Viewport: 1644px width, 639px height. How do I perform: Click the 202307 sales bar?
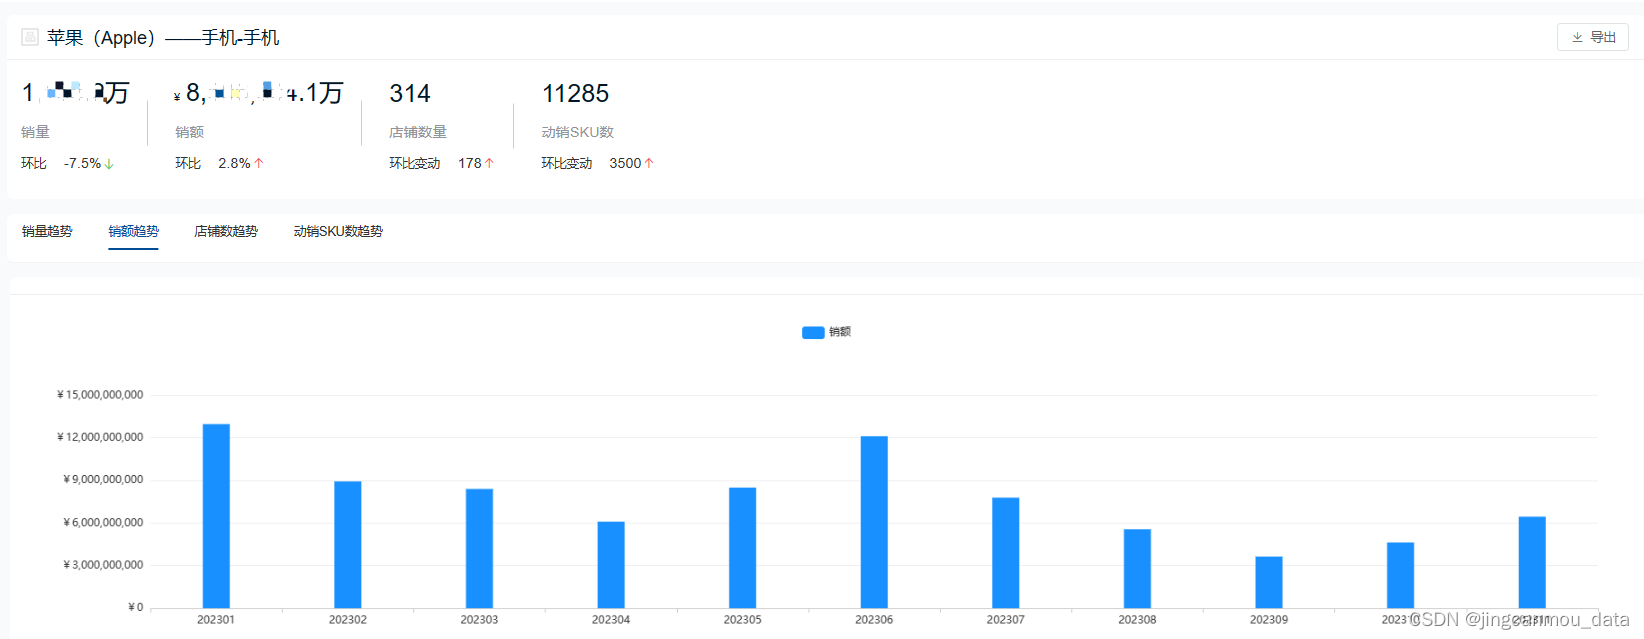point(1006,553)
